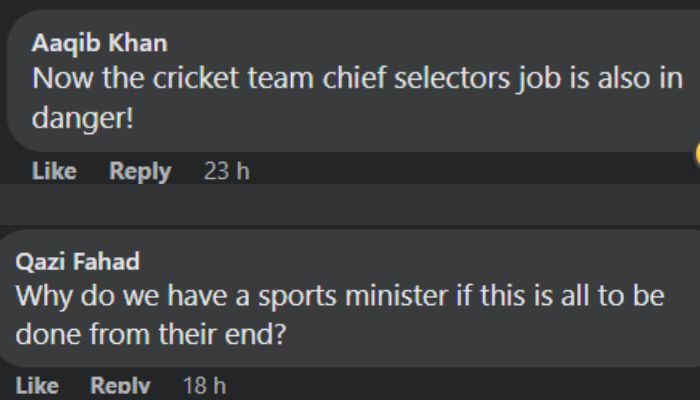This screenshot has height=400, width=700.
Task: Like Qazi Fahad's comment
Action: (x=37, y=386)
